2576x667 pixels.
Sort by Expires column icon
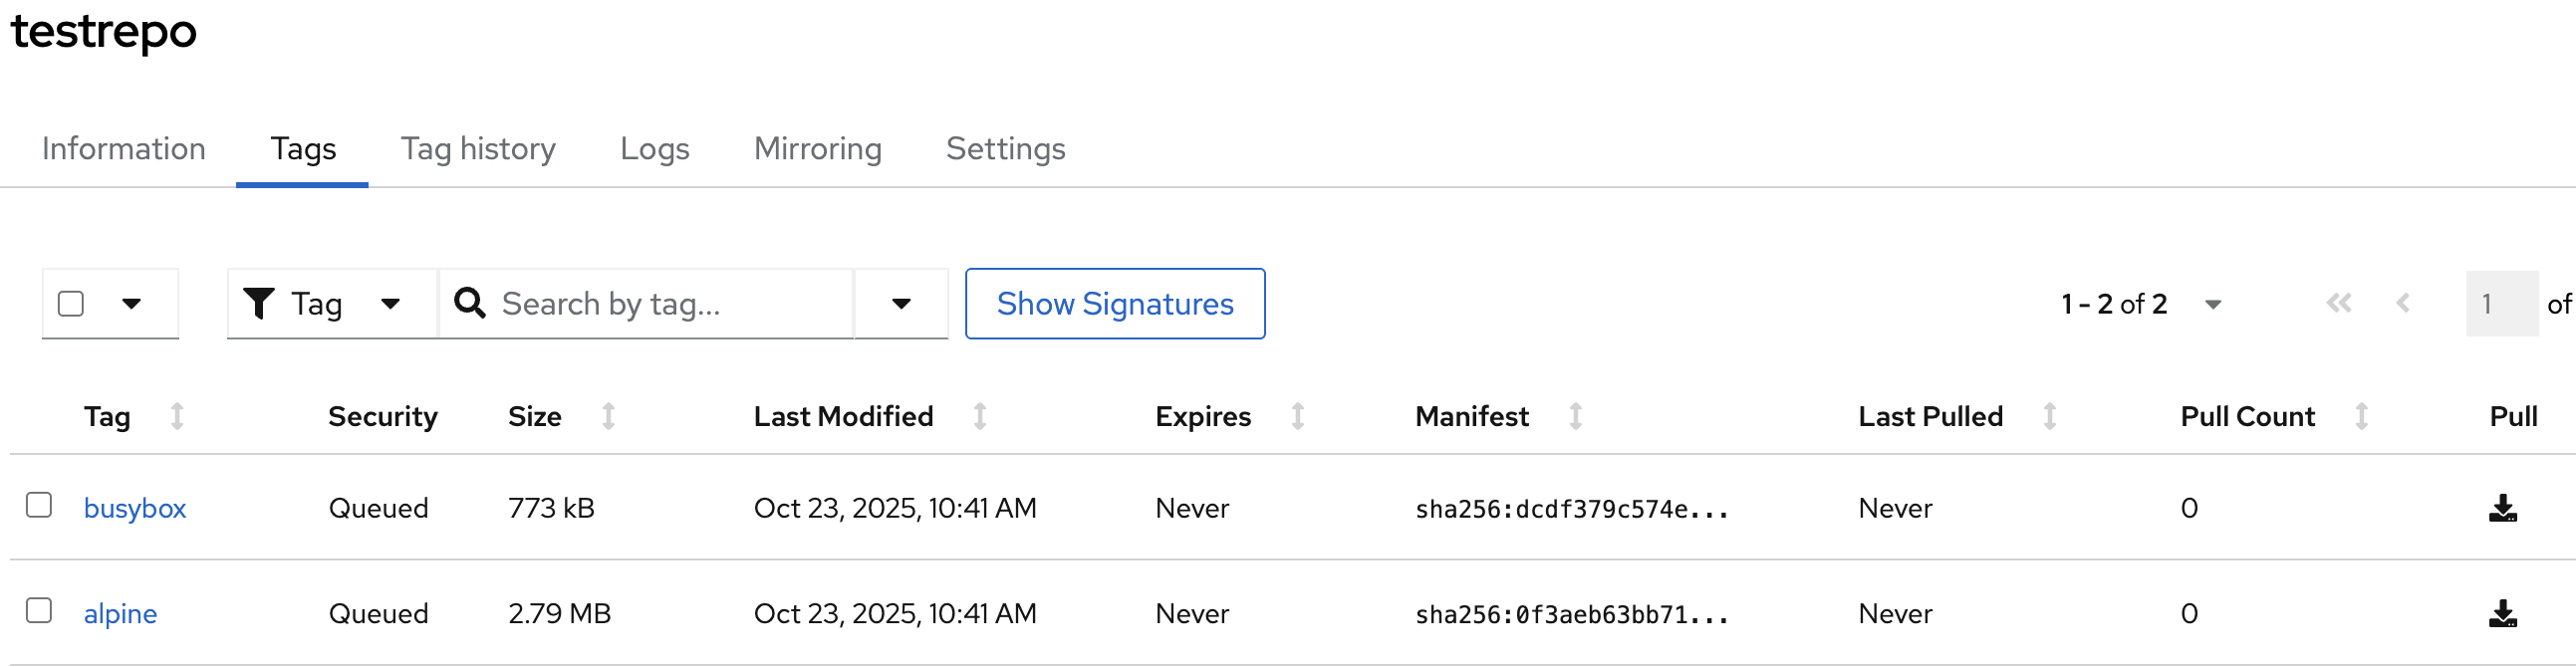[1297, 416]
